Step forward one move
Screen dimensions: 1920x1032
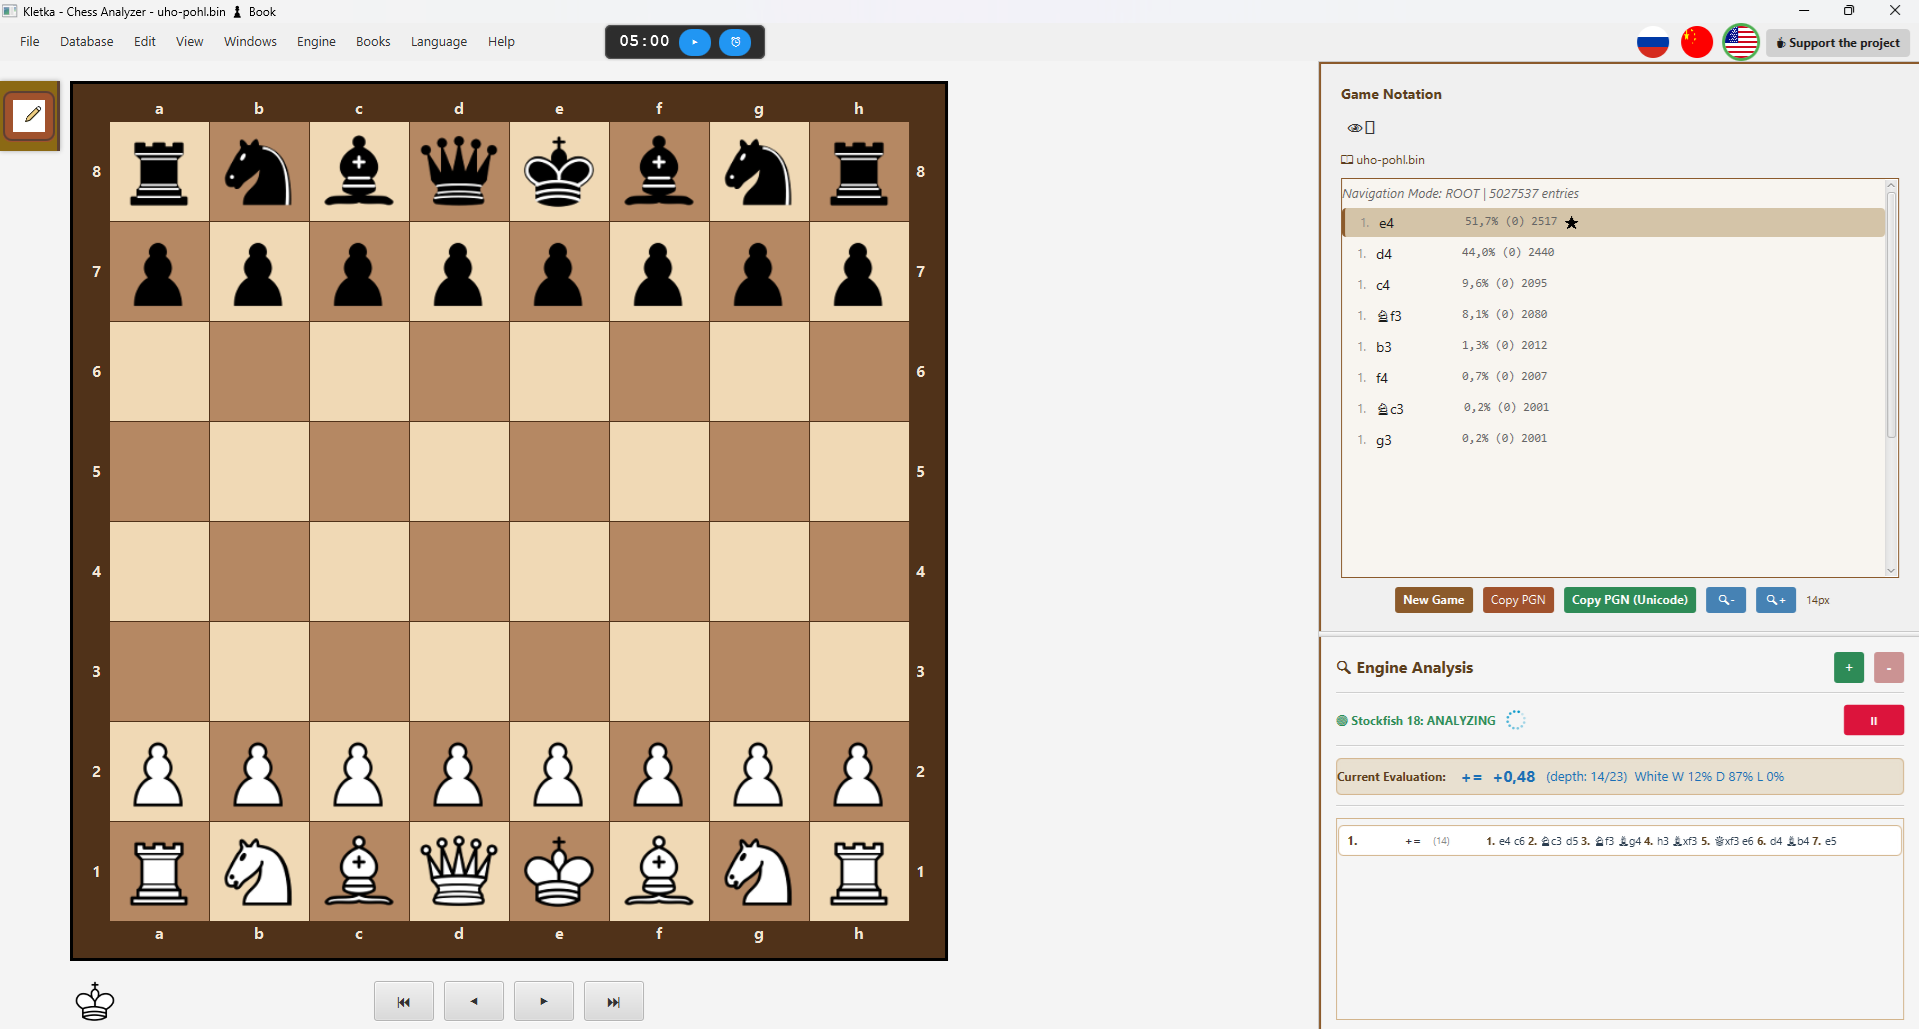(x=544, y=1001)
